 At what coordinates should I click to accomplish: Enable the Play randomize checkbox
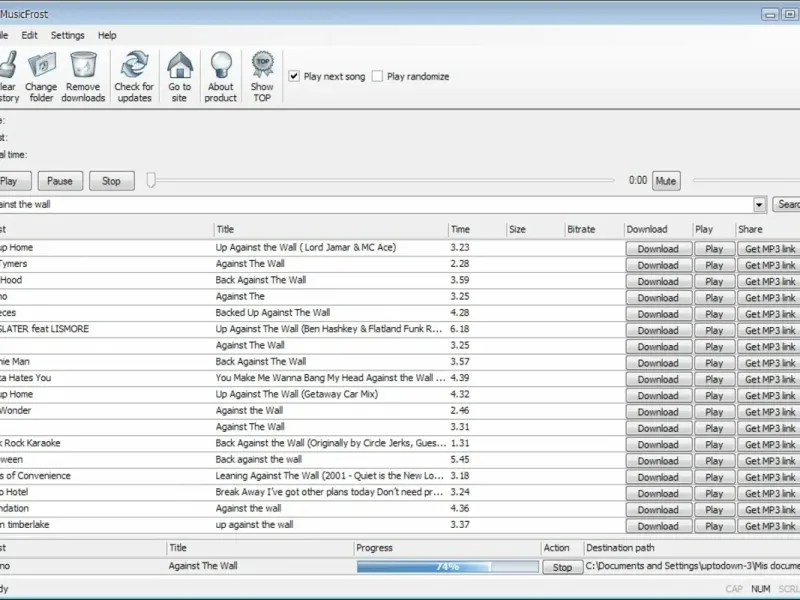[377, 76]
